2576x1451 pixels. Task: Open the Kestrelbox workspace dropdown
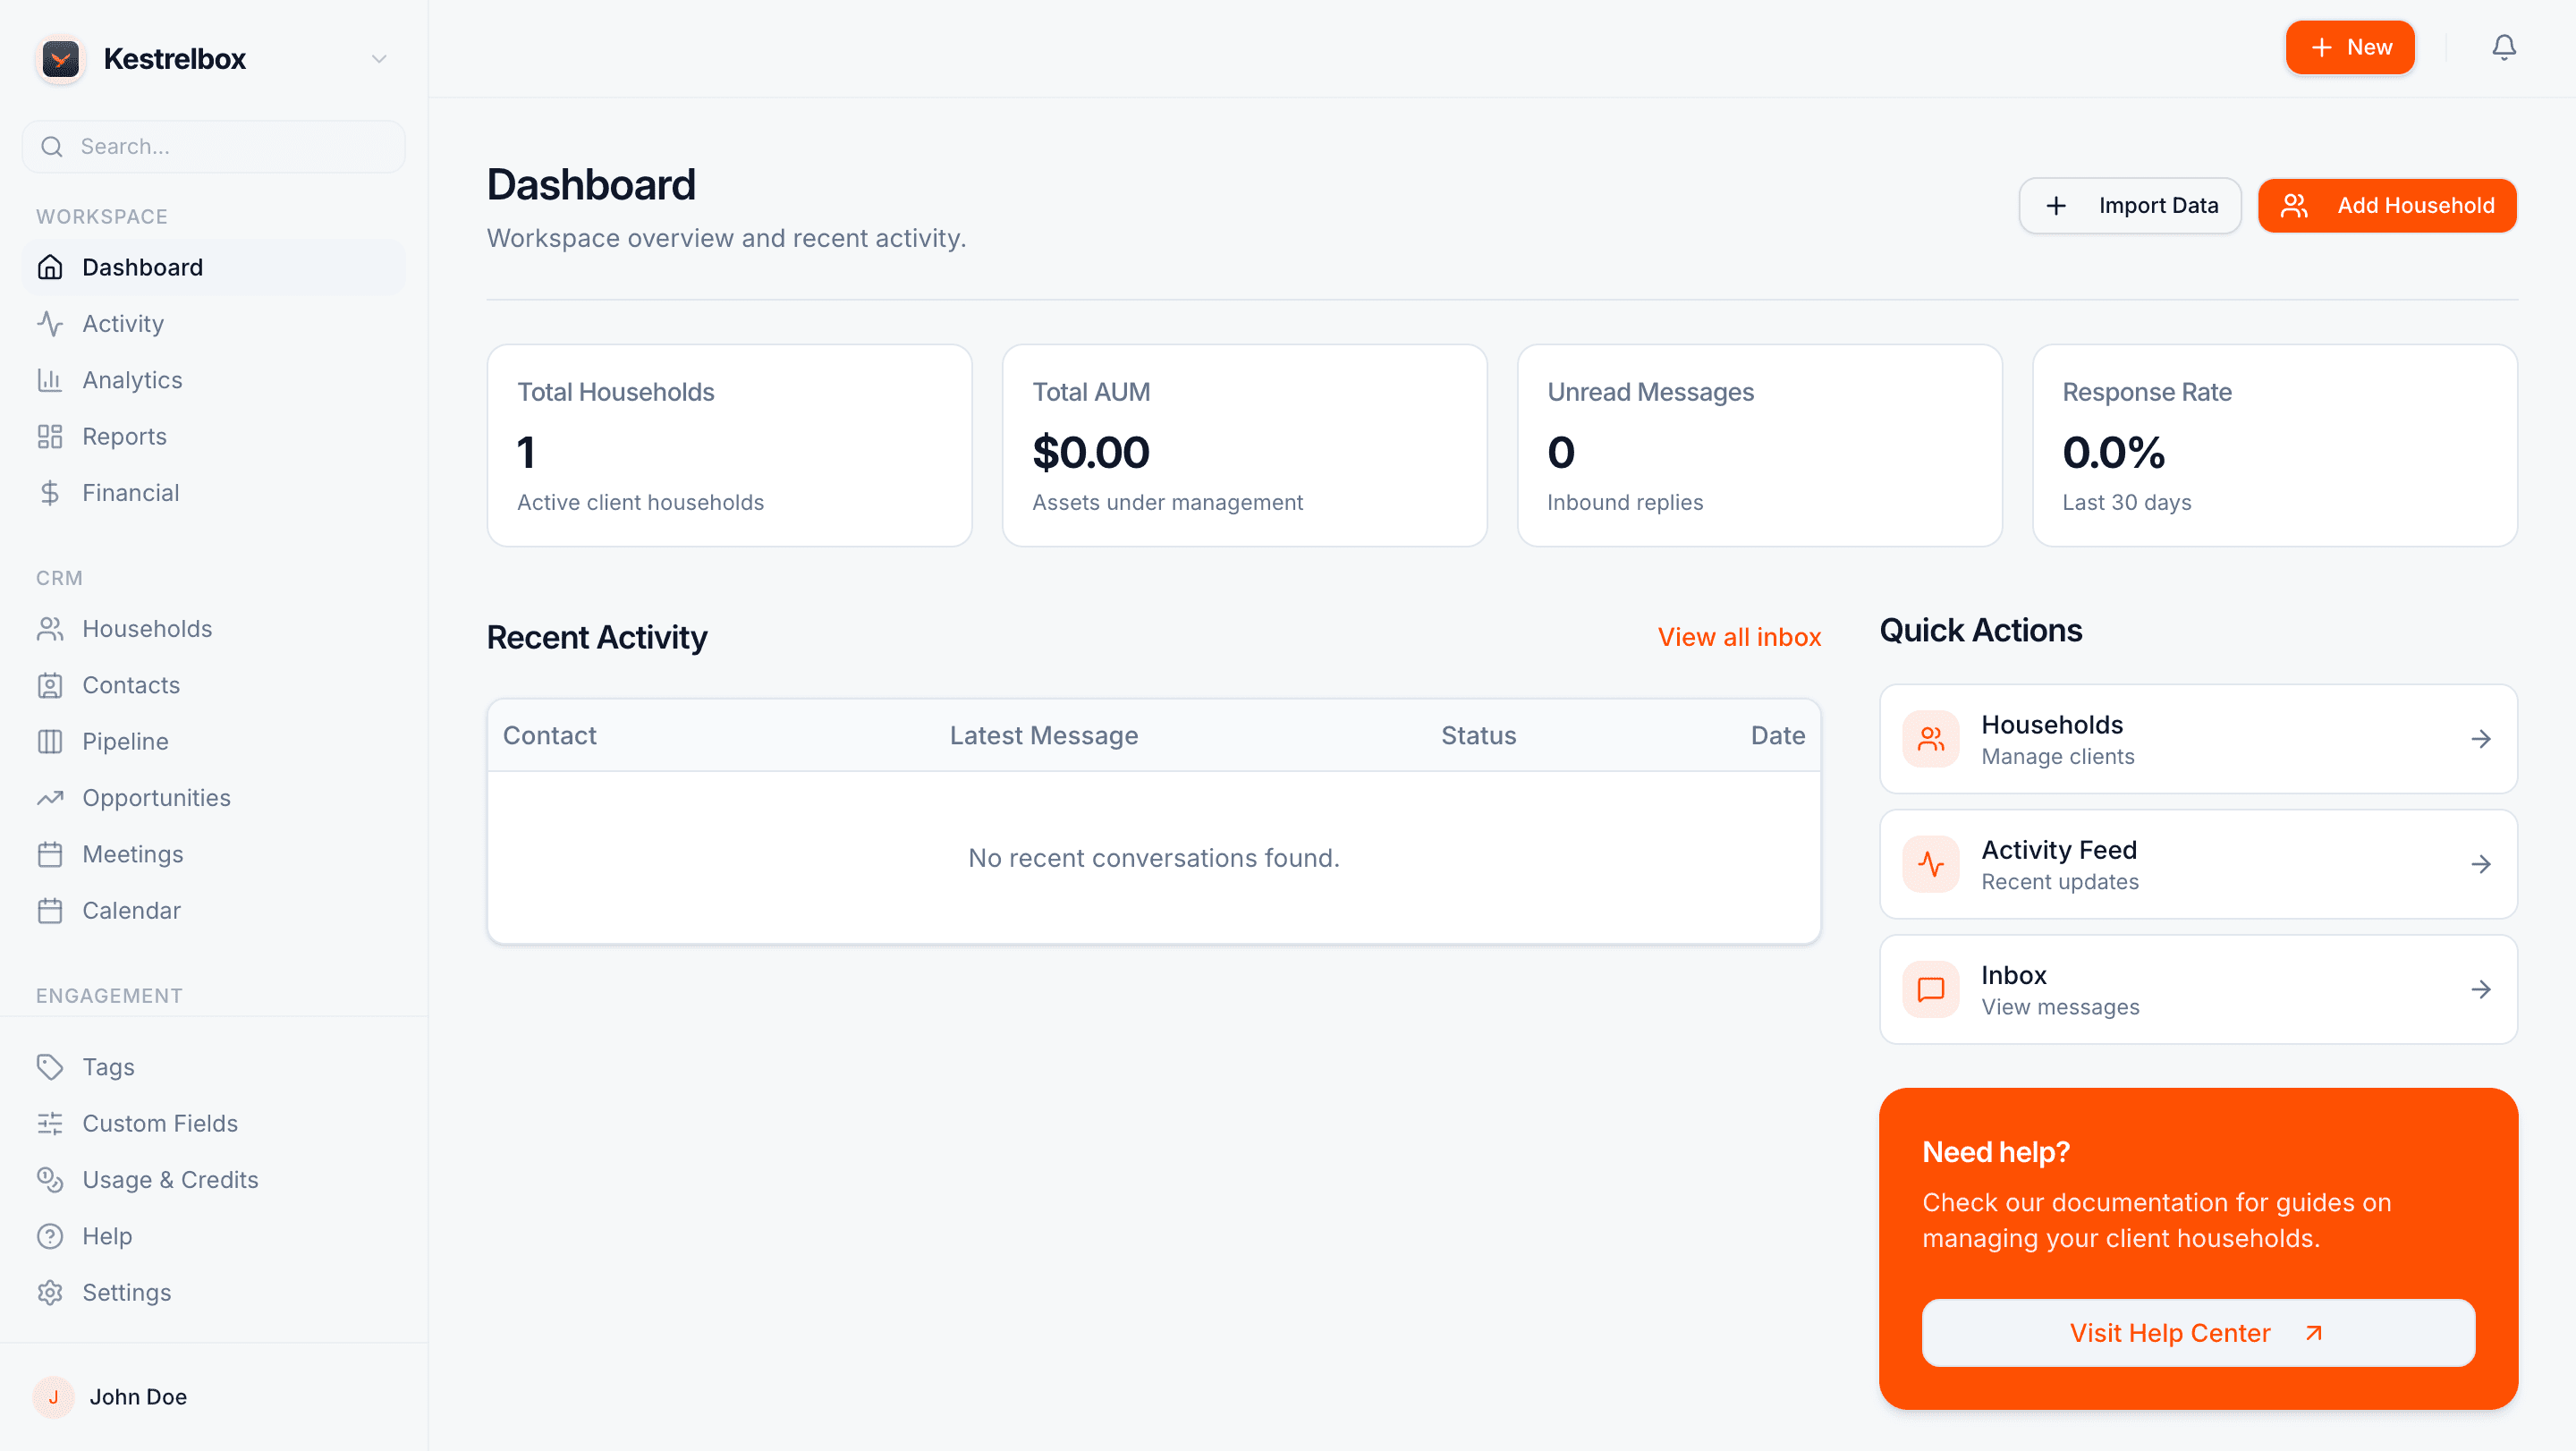378,58
